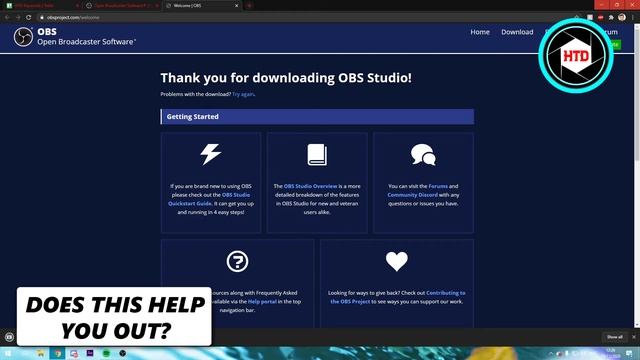
Task: Go to Home in the OBS navigation
Action: (480, 32)
